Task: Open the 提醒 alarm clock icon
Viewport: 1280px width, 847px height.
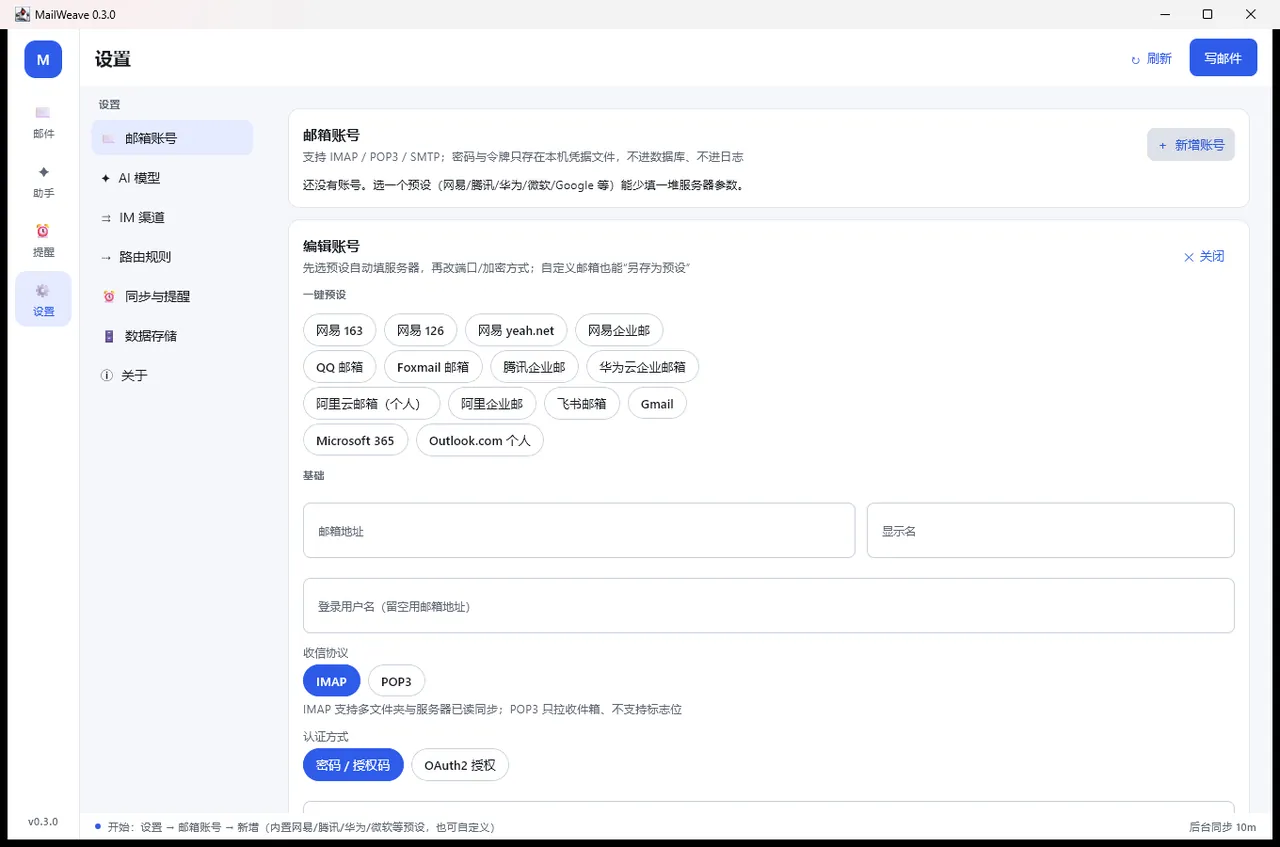Action: coord(43,231)
